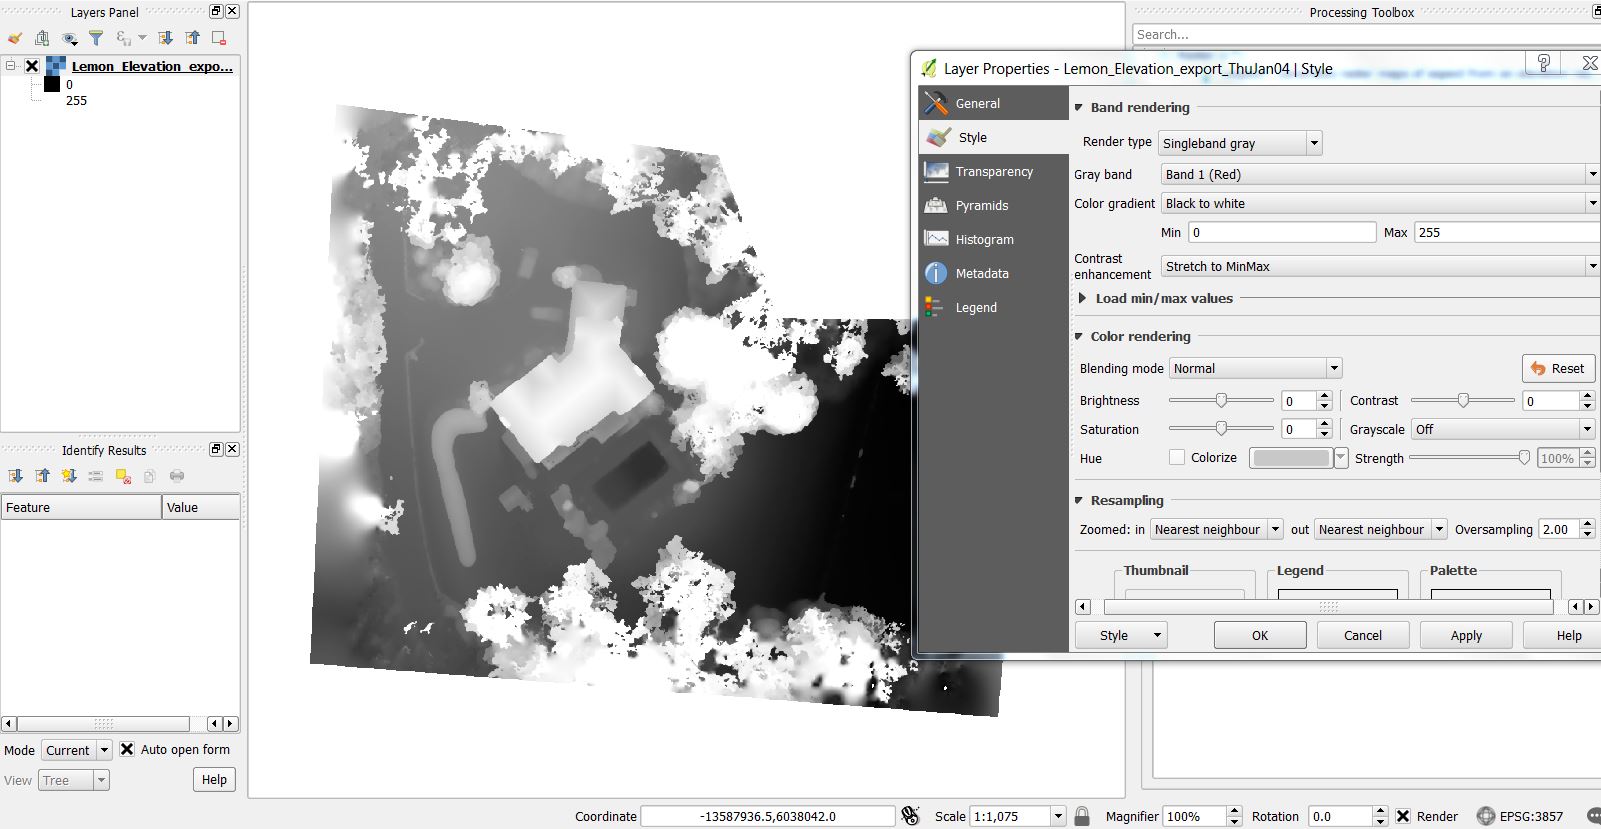This screenshot has width=1601, height=829.
Task: Click Expand New Results by Default icon
Action: pos(69,476)
